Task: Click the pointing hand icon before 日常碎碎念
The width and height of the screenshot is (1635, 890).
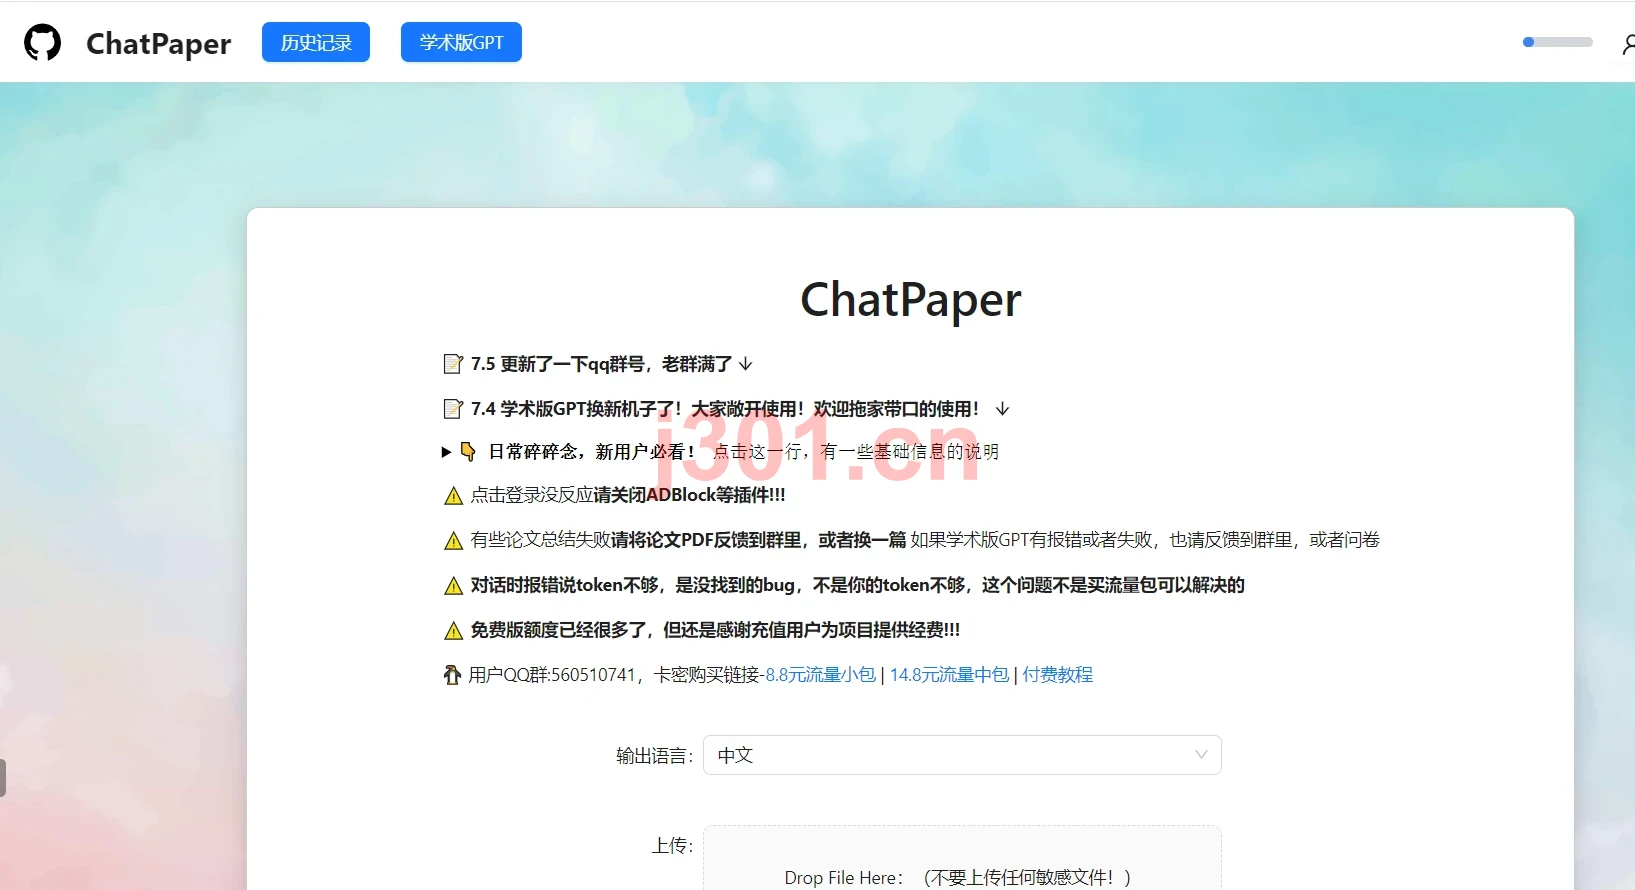Action: click(x=468, y=452)
